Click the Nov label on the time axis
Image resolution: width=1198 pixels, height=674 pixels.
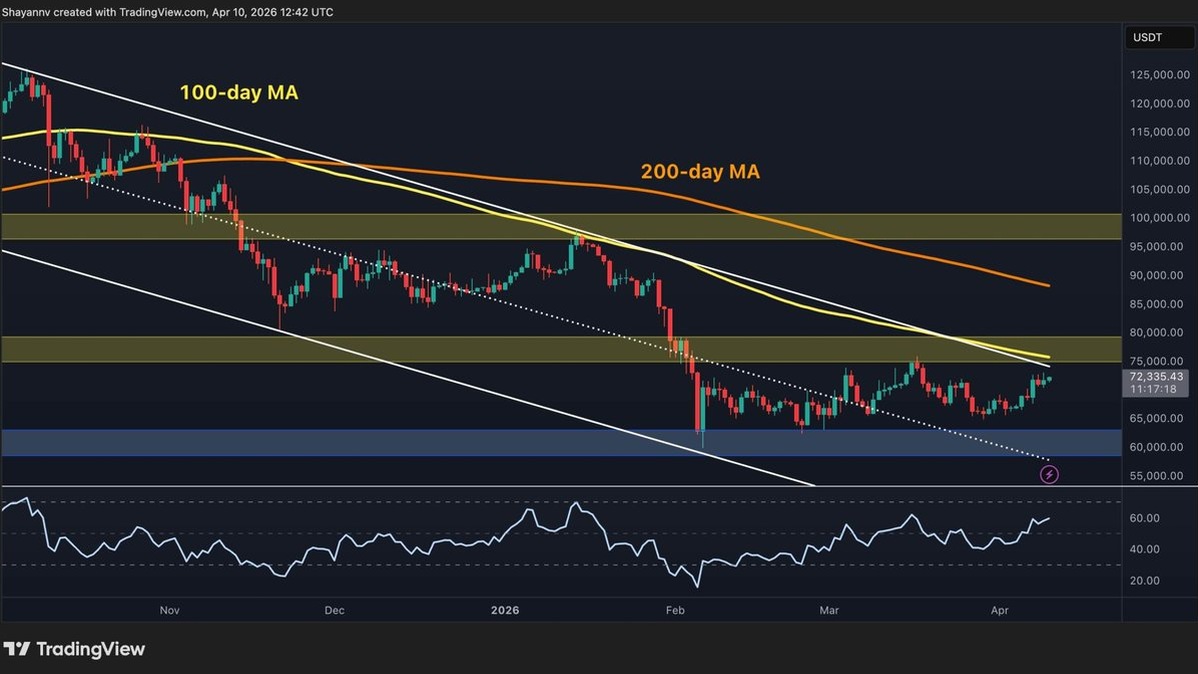pos(169,609)
